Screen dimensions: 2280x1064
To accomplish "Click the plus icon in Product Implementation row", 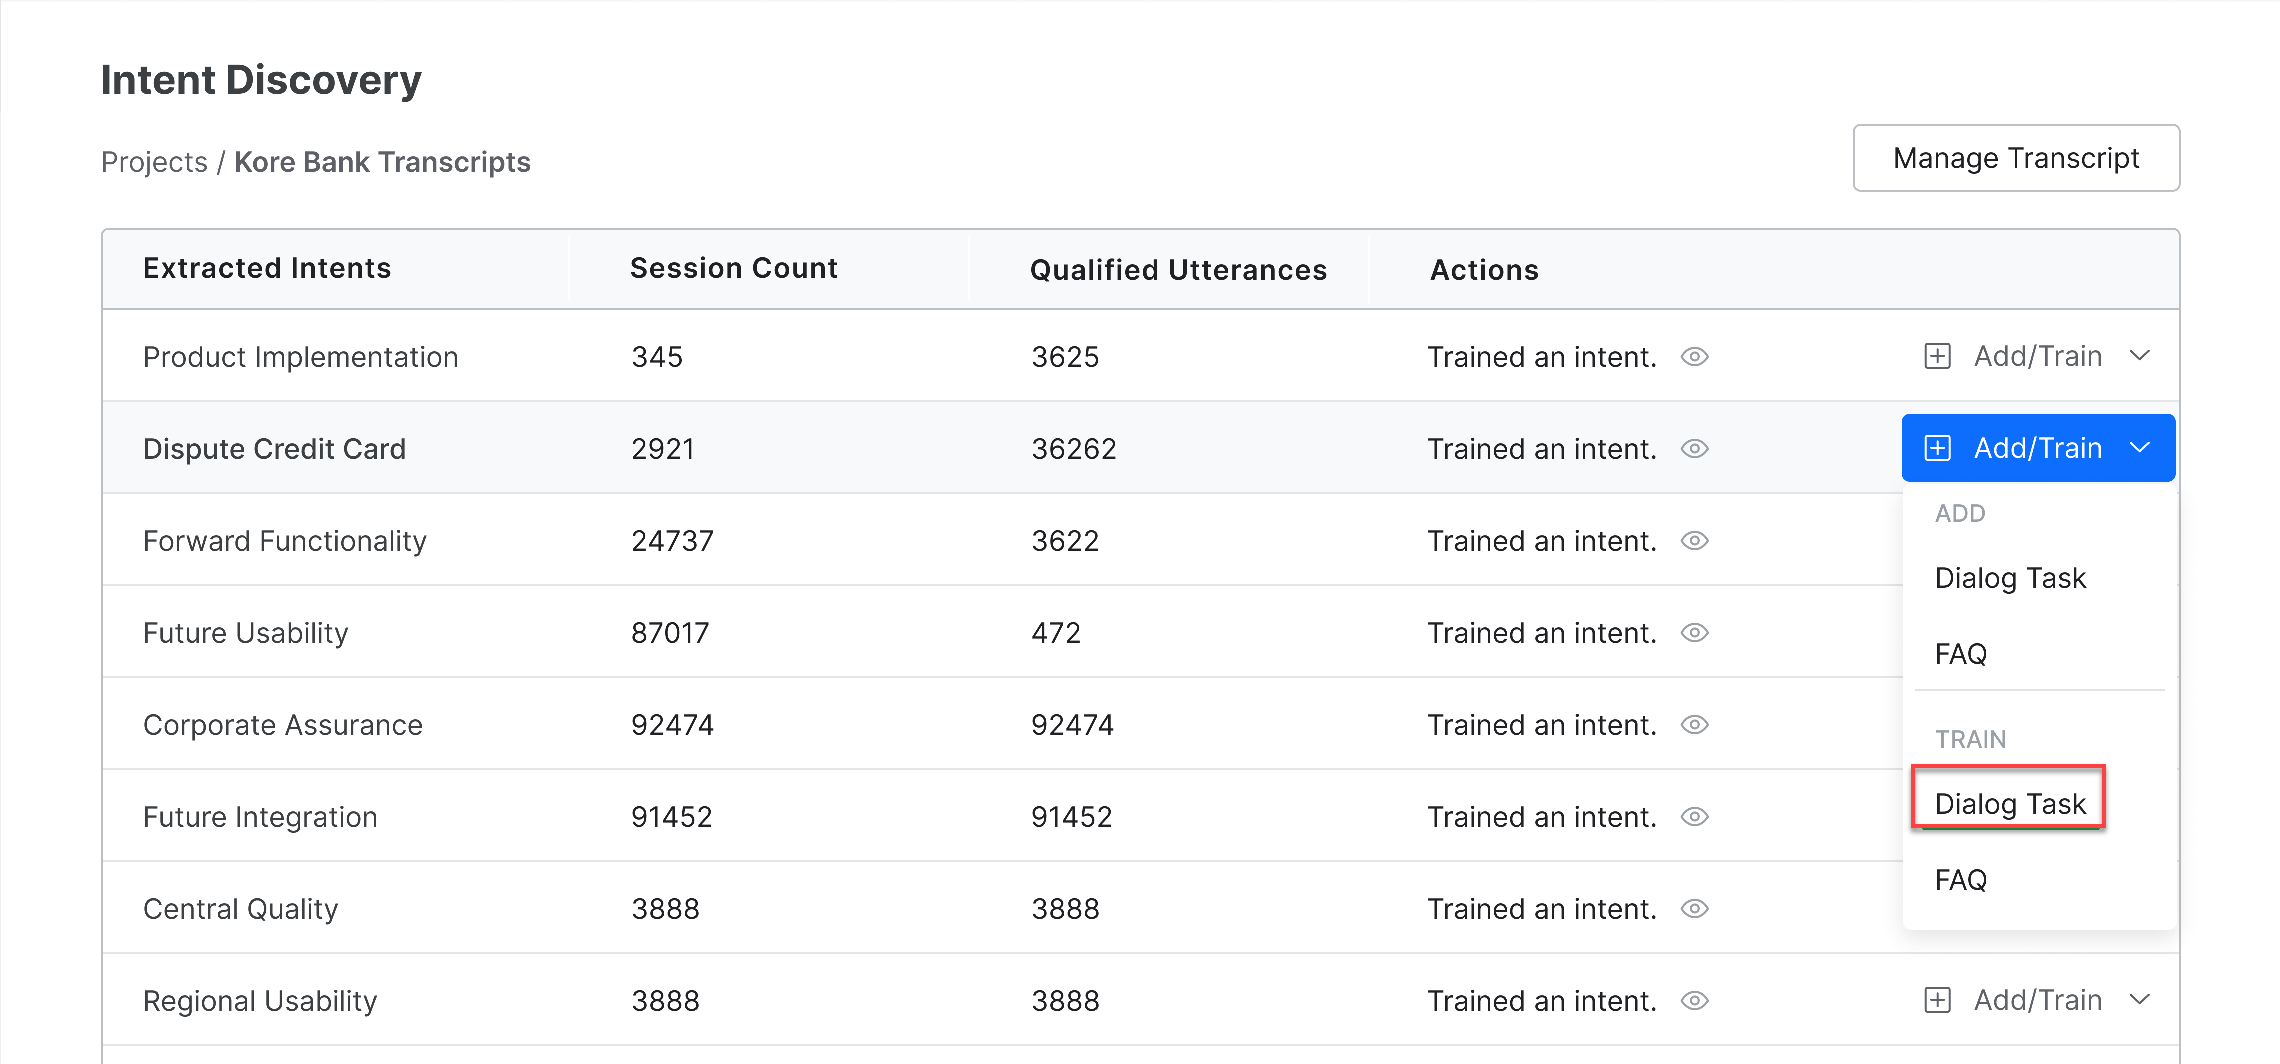I will click(x=1937, y=357).
